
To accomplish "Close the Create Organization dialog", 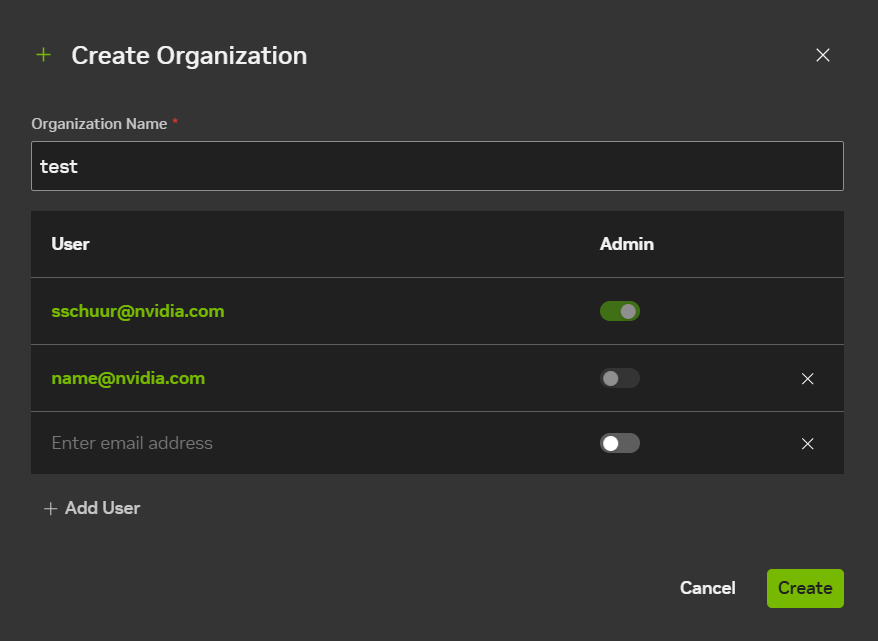I will (823, 55).
